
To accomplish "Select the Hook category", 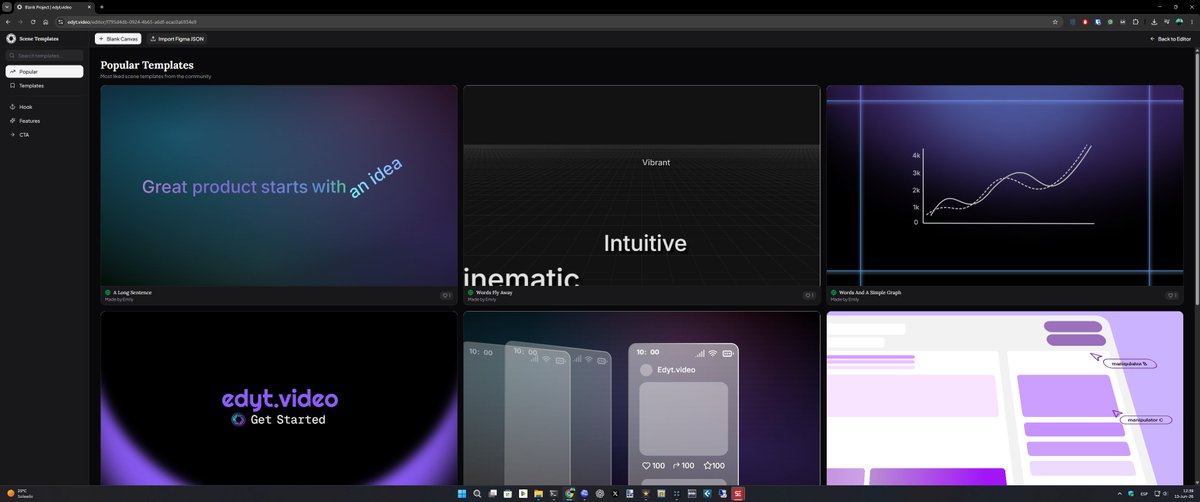I will point(44,106).
